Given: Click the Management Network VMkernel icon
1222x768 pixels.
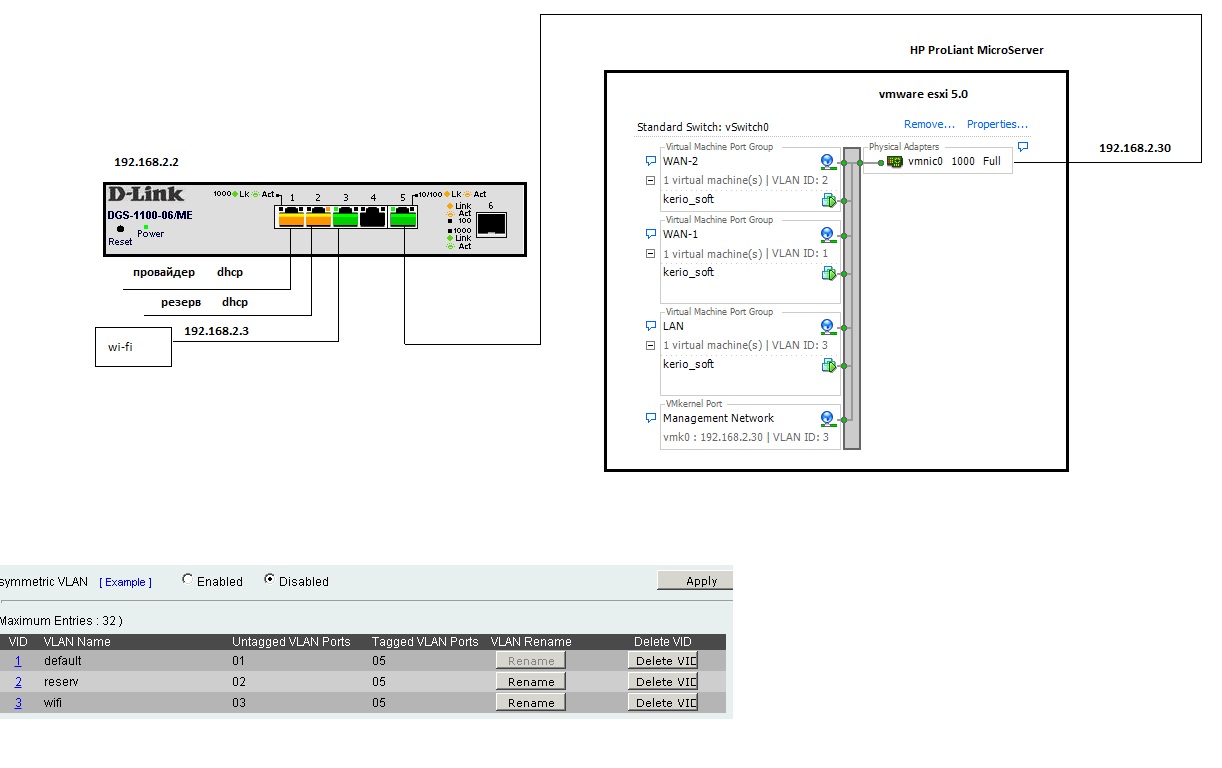Looking at the screenshot, I should [827, 419].
